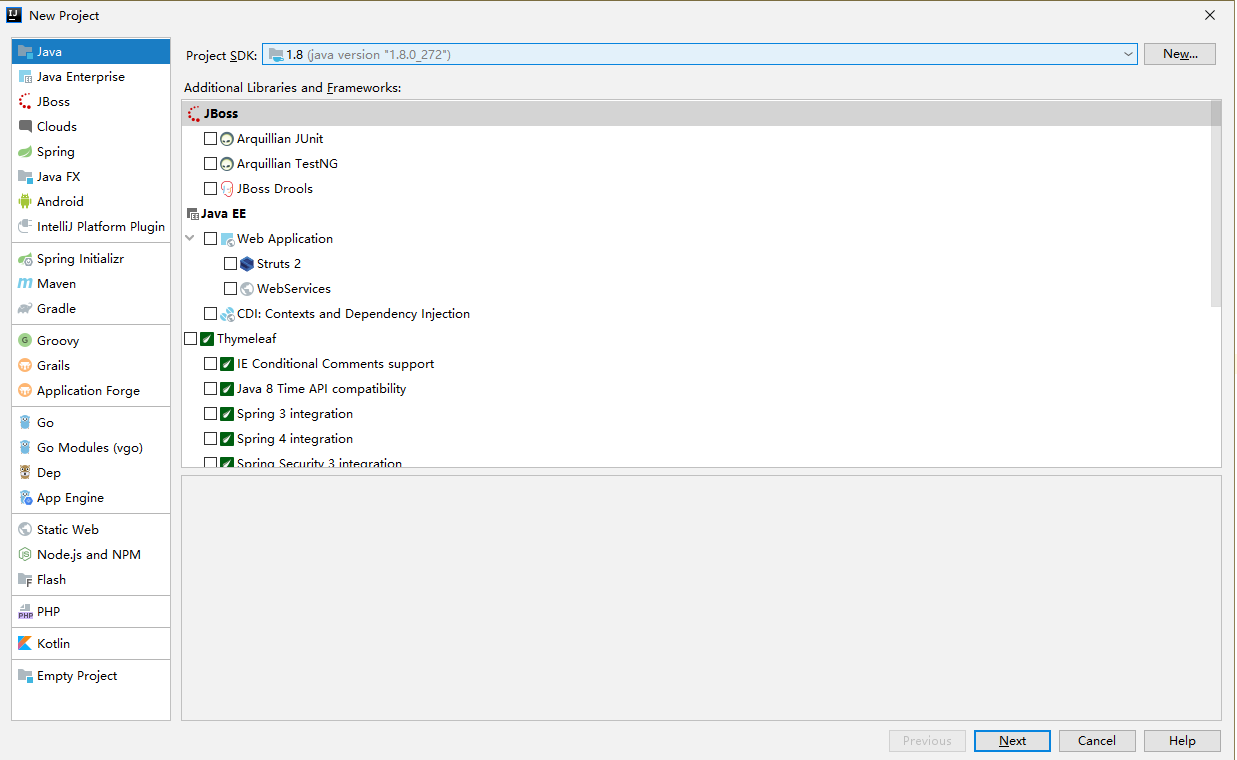Image resolution: width=1237 pixels, height=760 pixels.
Task: Select the Thymeleaf framework label
Action: [247, 339]
